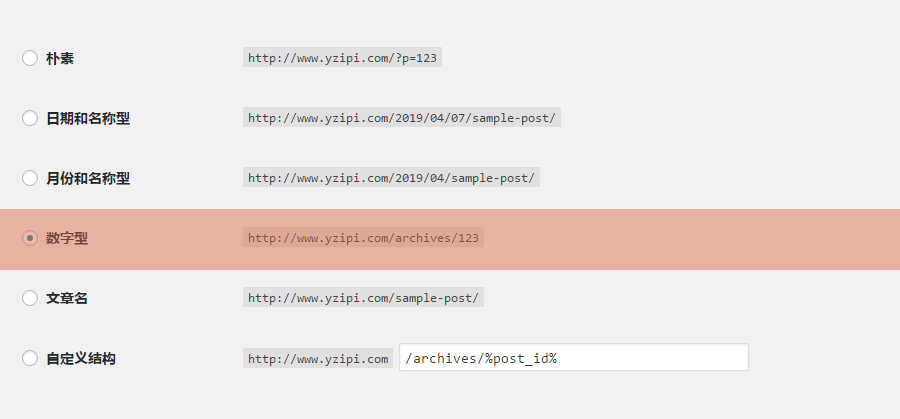Select the 月份和名称型 radio button
This screenshot has width=900, height=419.
click(x=30, y=178)
